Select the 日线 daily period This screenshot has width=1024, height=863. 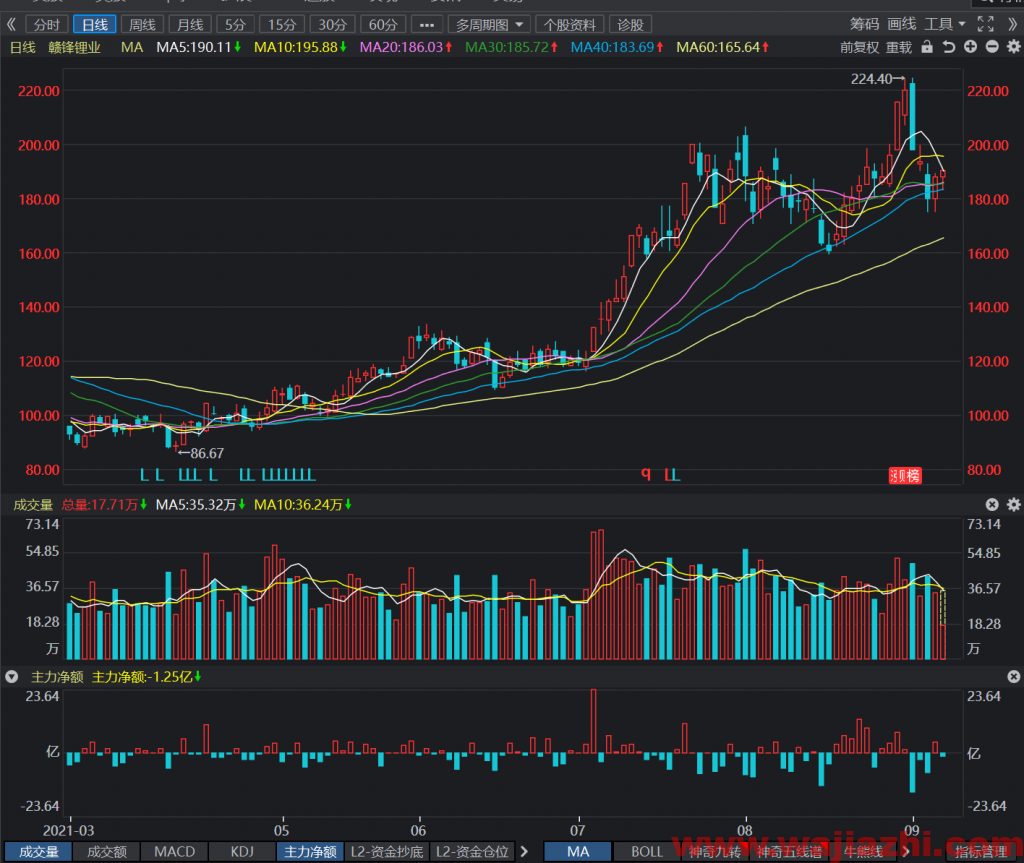95,25
